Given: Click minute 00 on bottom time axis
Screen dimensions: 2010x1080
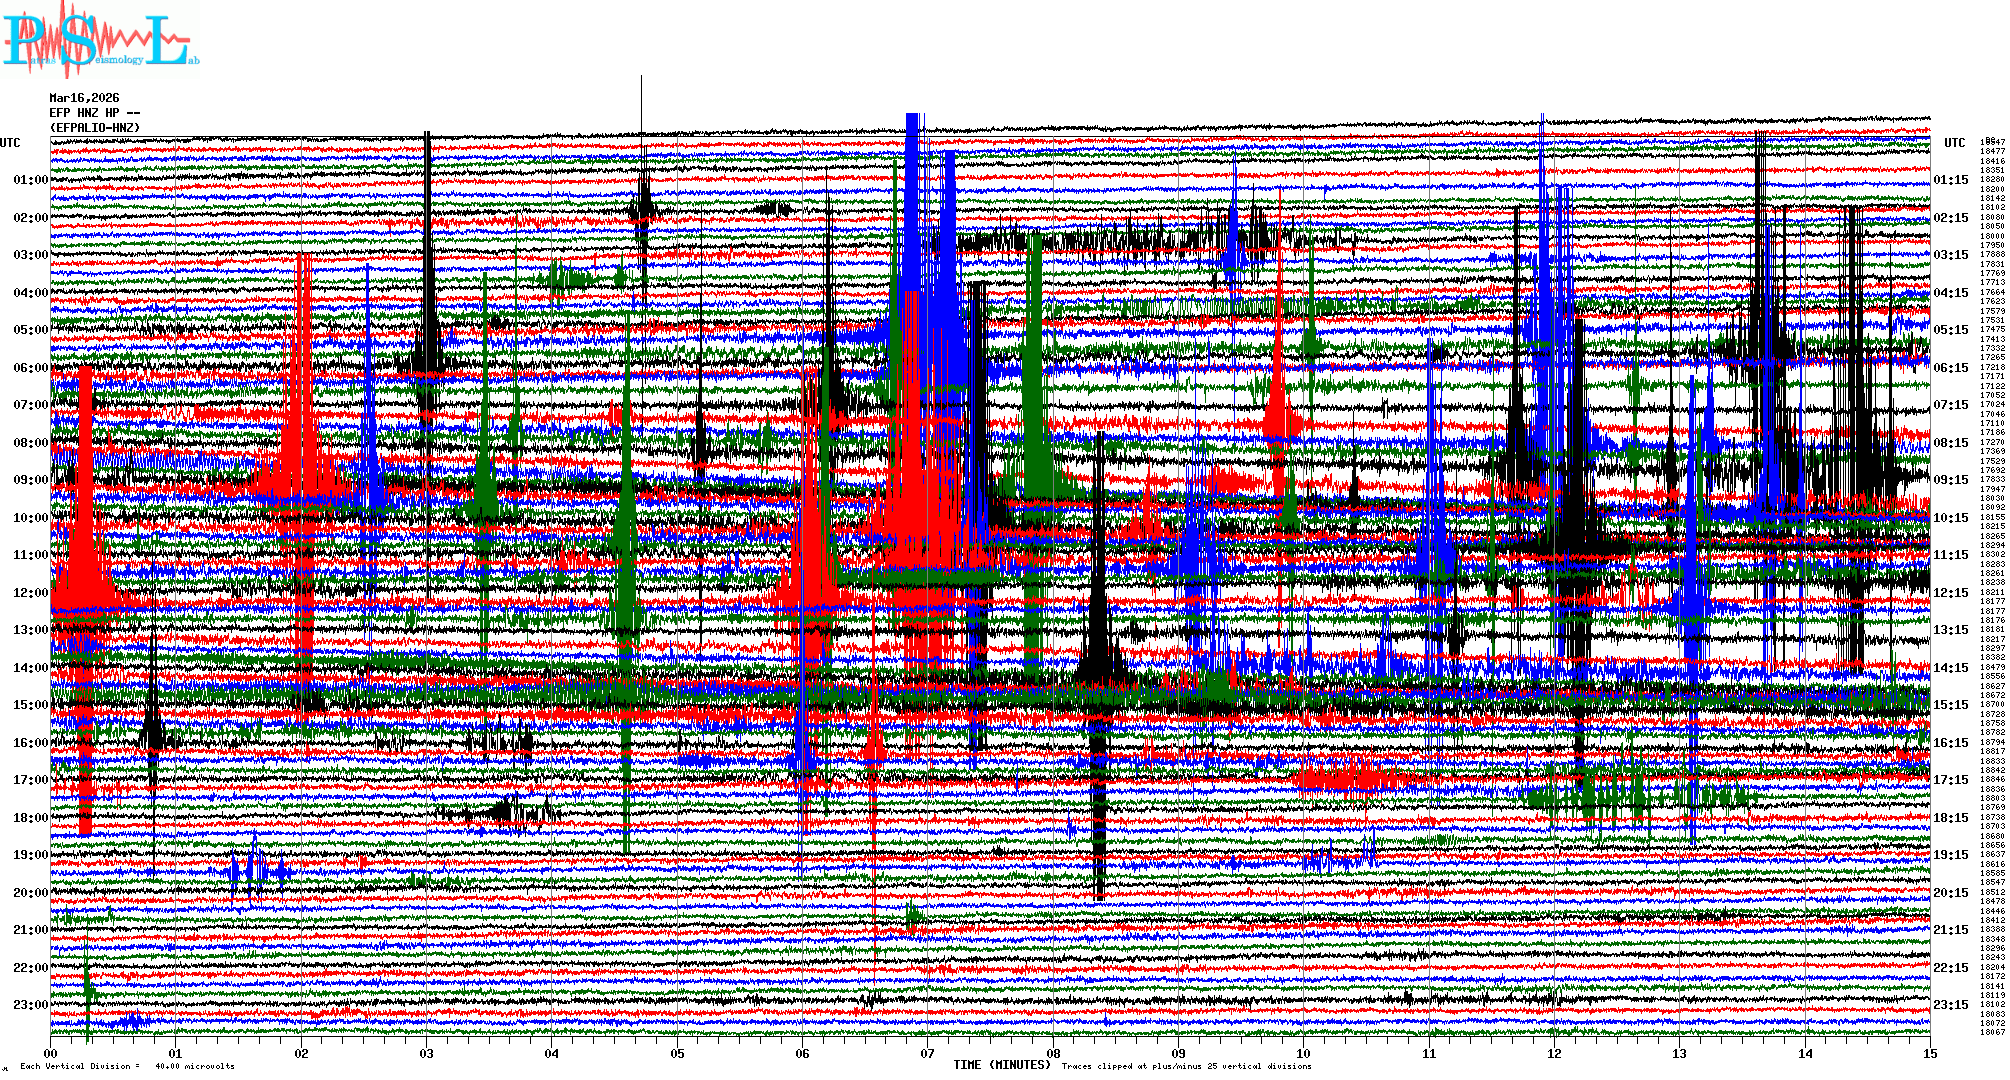Looking at the screenshot, I should coord(51,1053).
